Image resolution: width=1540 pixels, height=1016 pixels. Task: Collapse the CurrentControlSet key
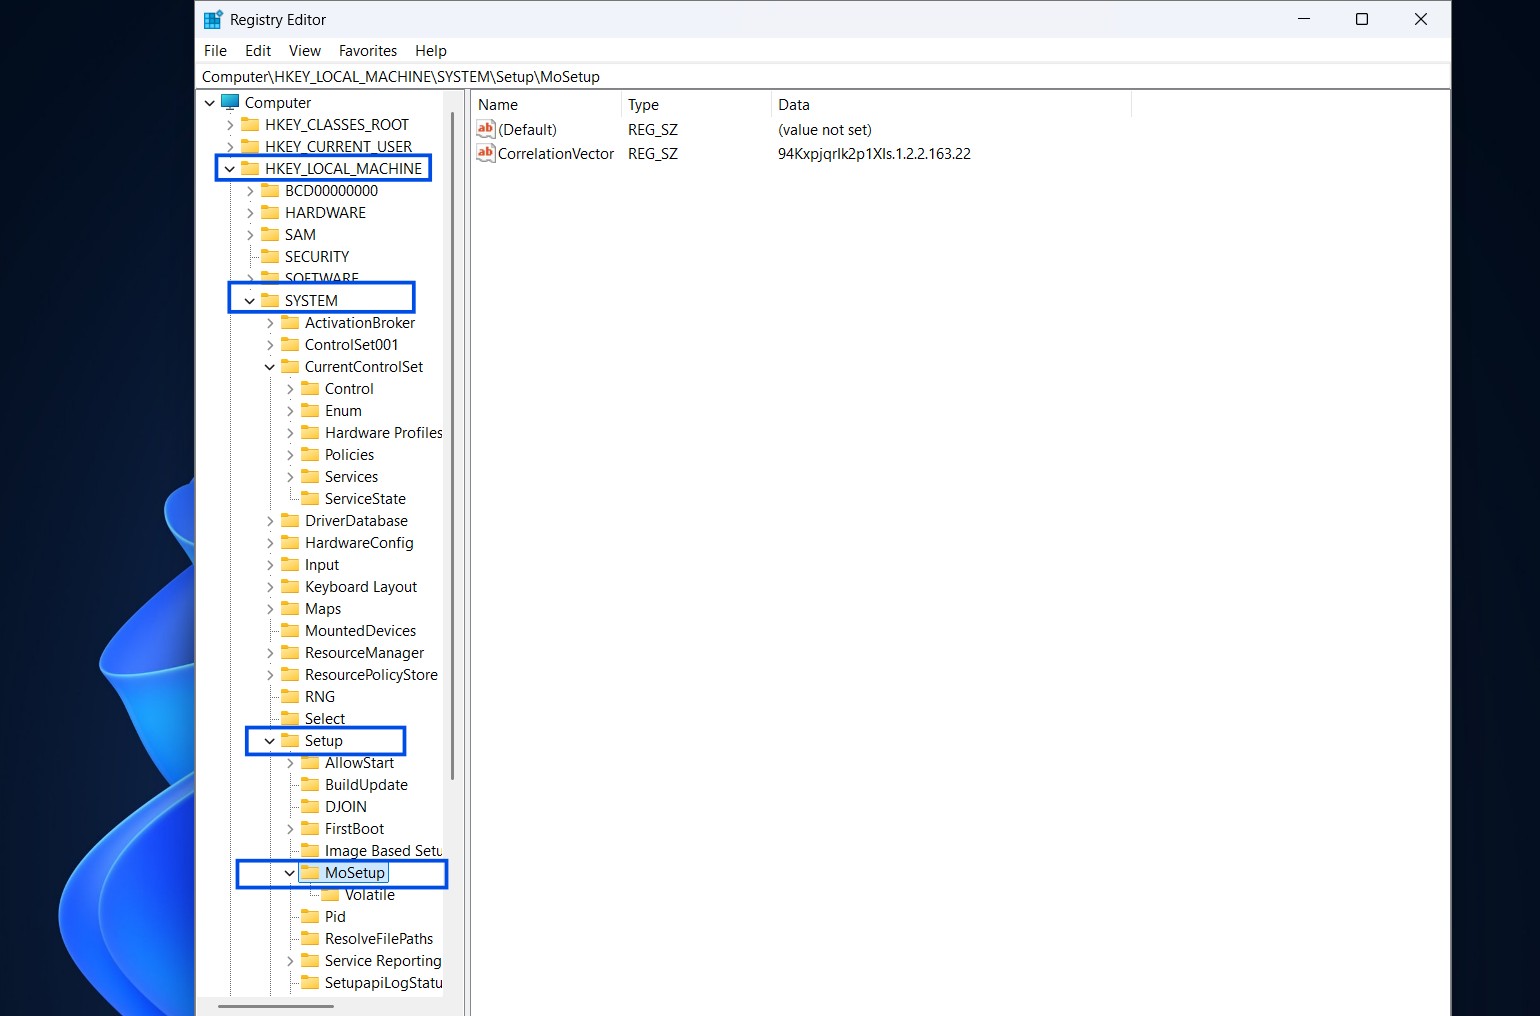270,367
